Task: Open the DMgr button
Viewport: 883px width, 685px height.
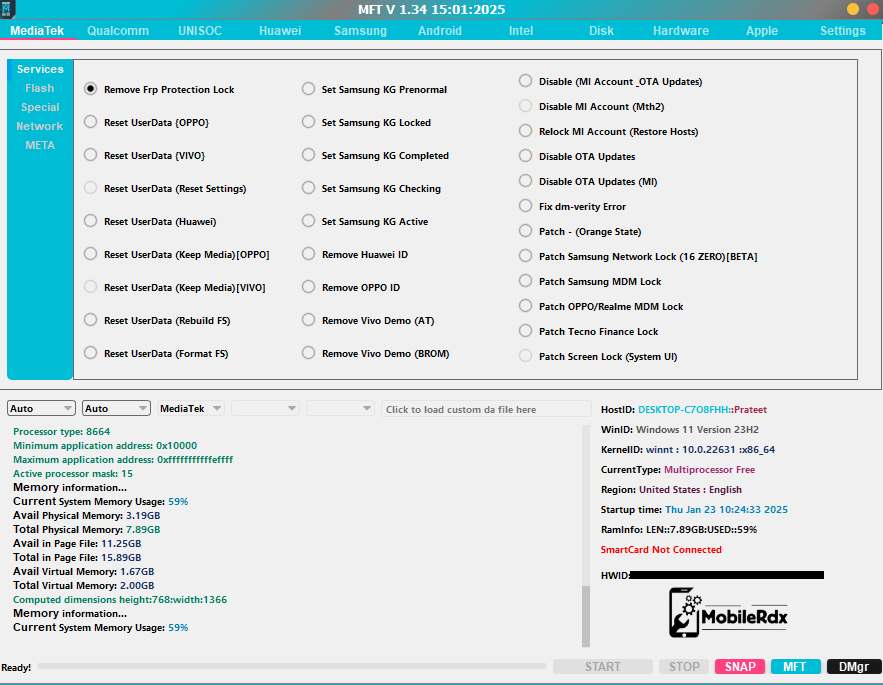Action: pyautogui.click(x=854, y=666)
